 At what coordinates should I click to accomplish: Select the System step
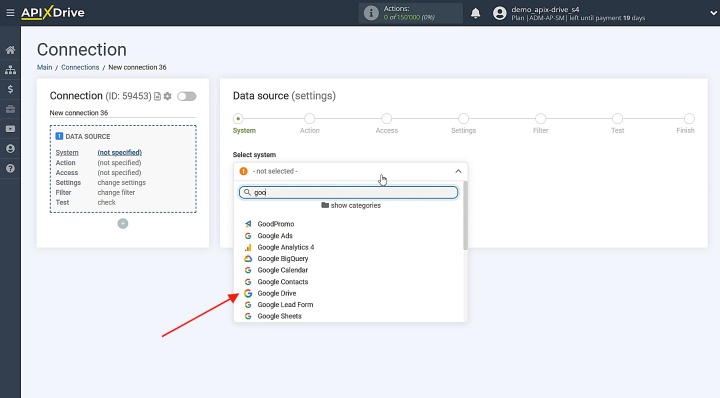(238, 119)
